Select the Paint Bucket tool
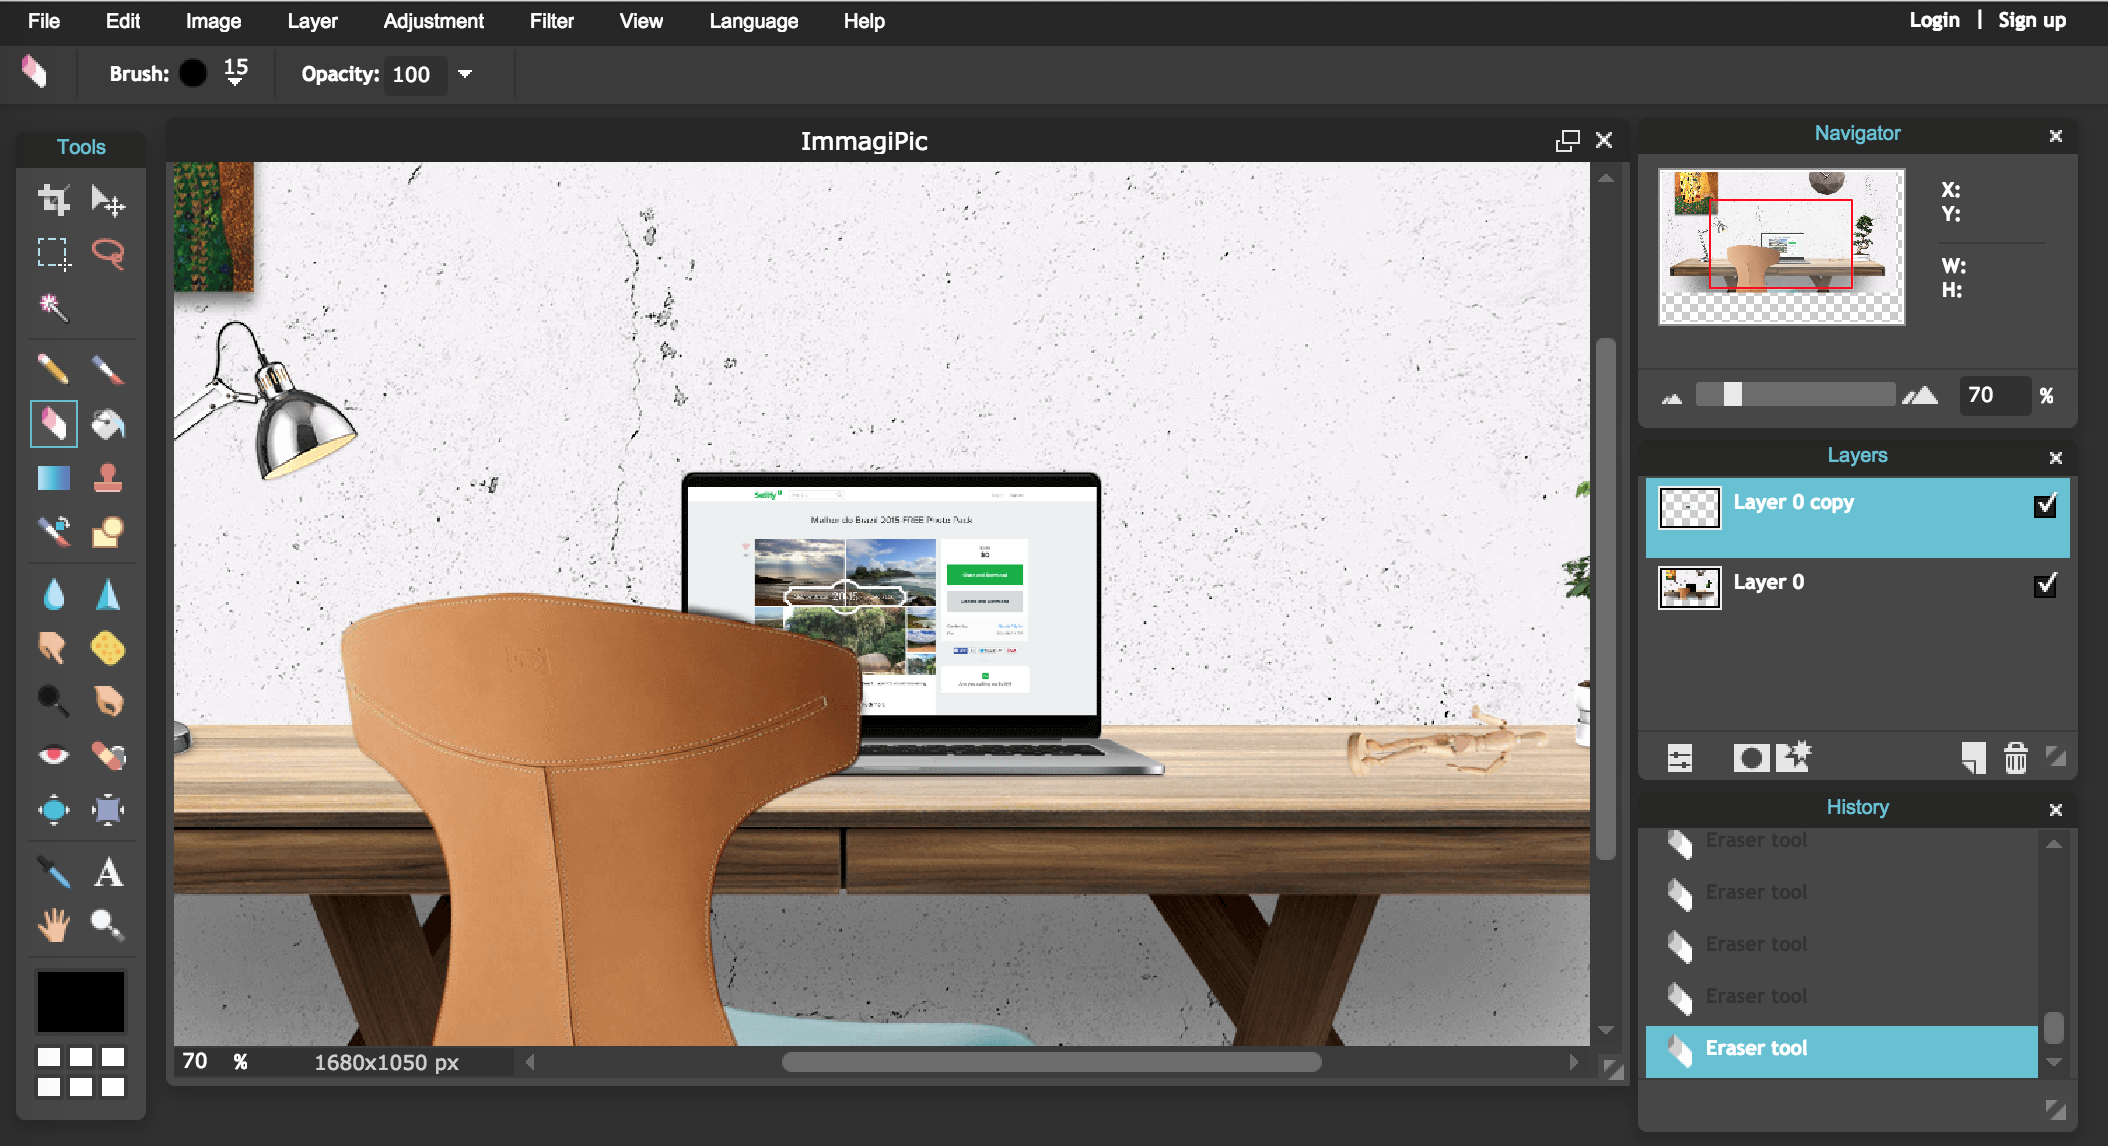Screen dimensions: 2108x1146 [x=110, y=423]
